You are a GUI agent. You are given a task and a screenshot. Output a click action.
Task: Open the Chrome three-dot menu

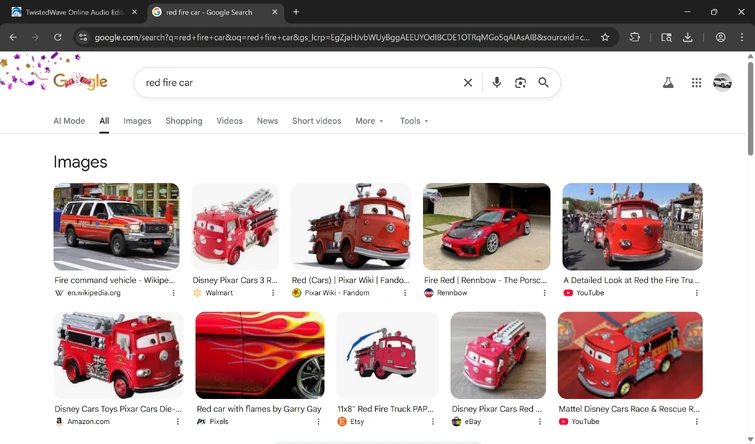point(742,37)
